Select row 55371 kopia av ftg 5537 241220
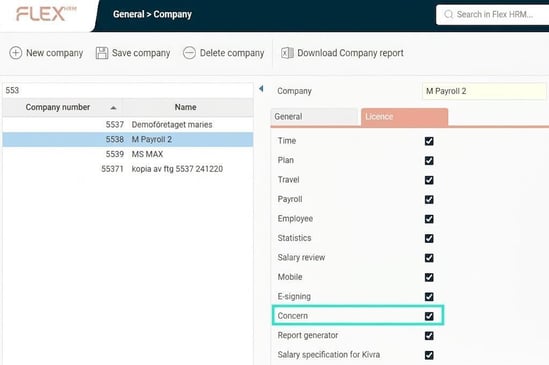The image size is (549, 365). (x=128, y=169)
